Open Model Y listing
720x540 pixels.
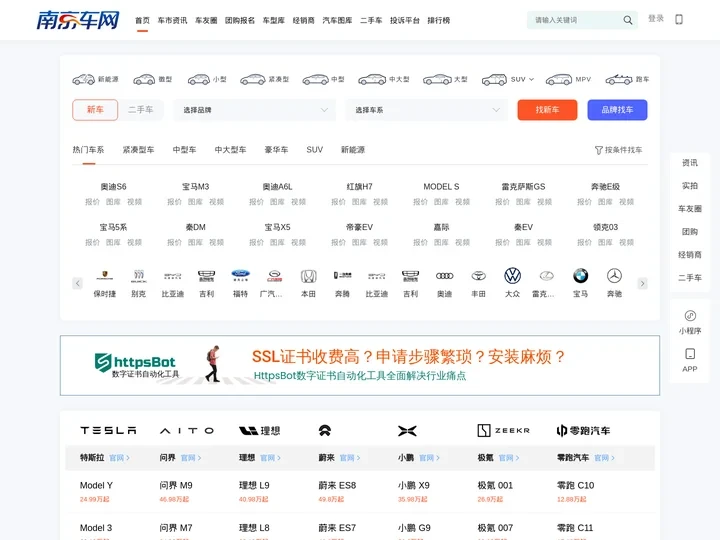[x=96, y=485]
